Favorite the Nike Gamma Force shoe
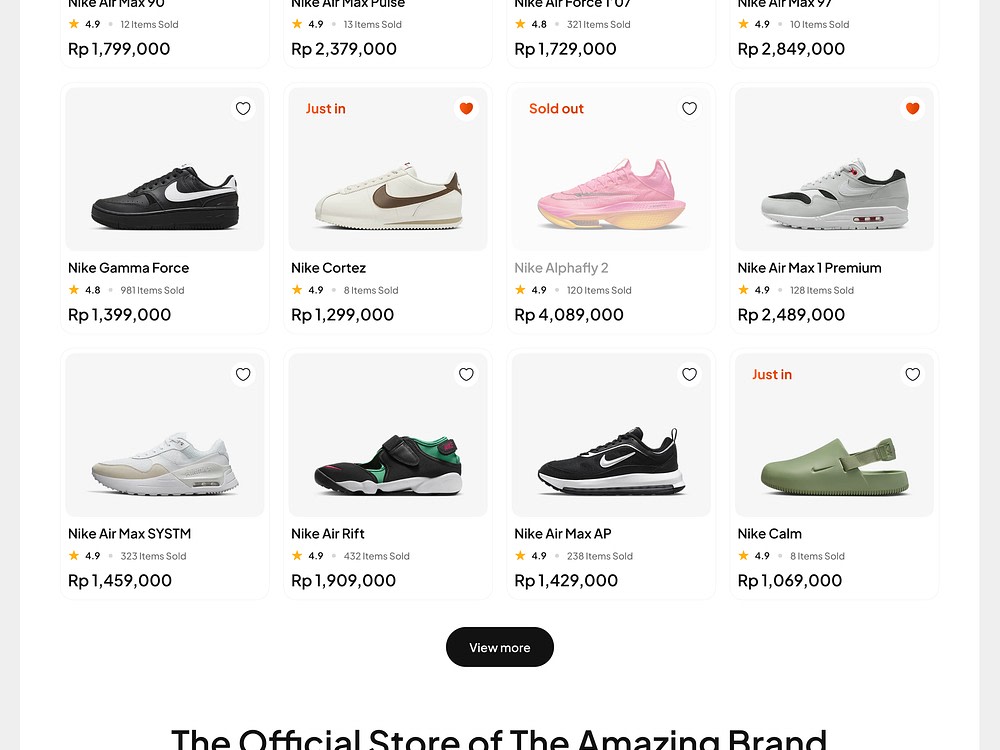 coord(243,108)
